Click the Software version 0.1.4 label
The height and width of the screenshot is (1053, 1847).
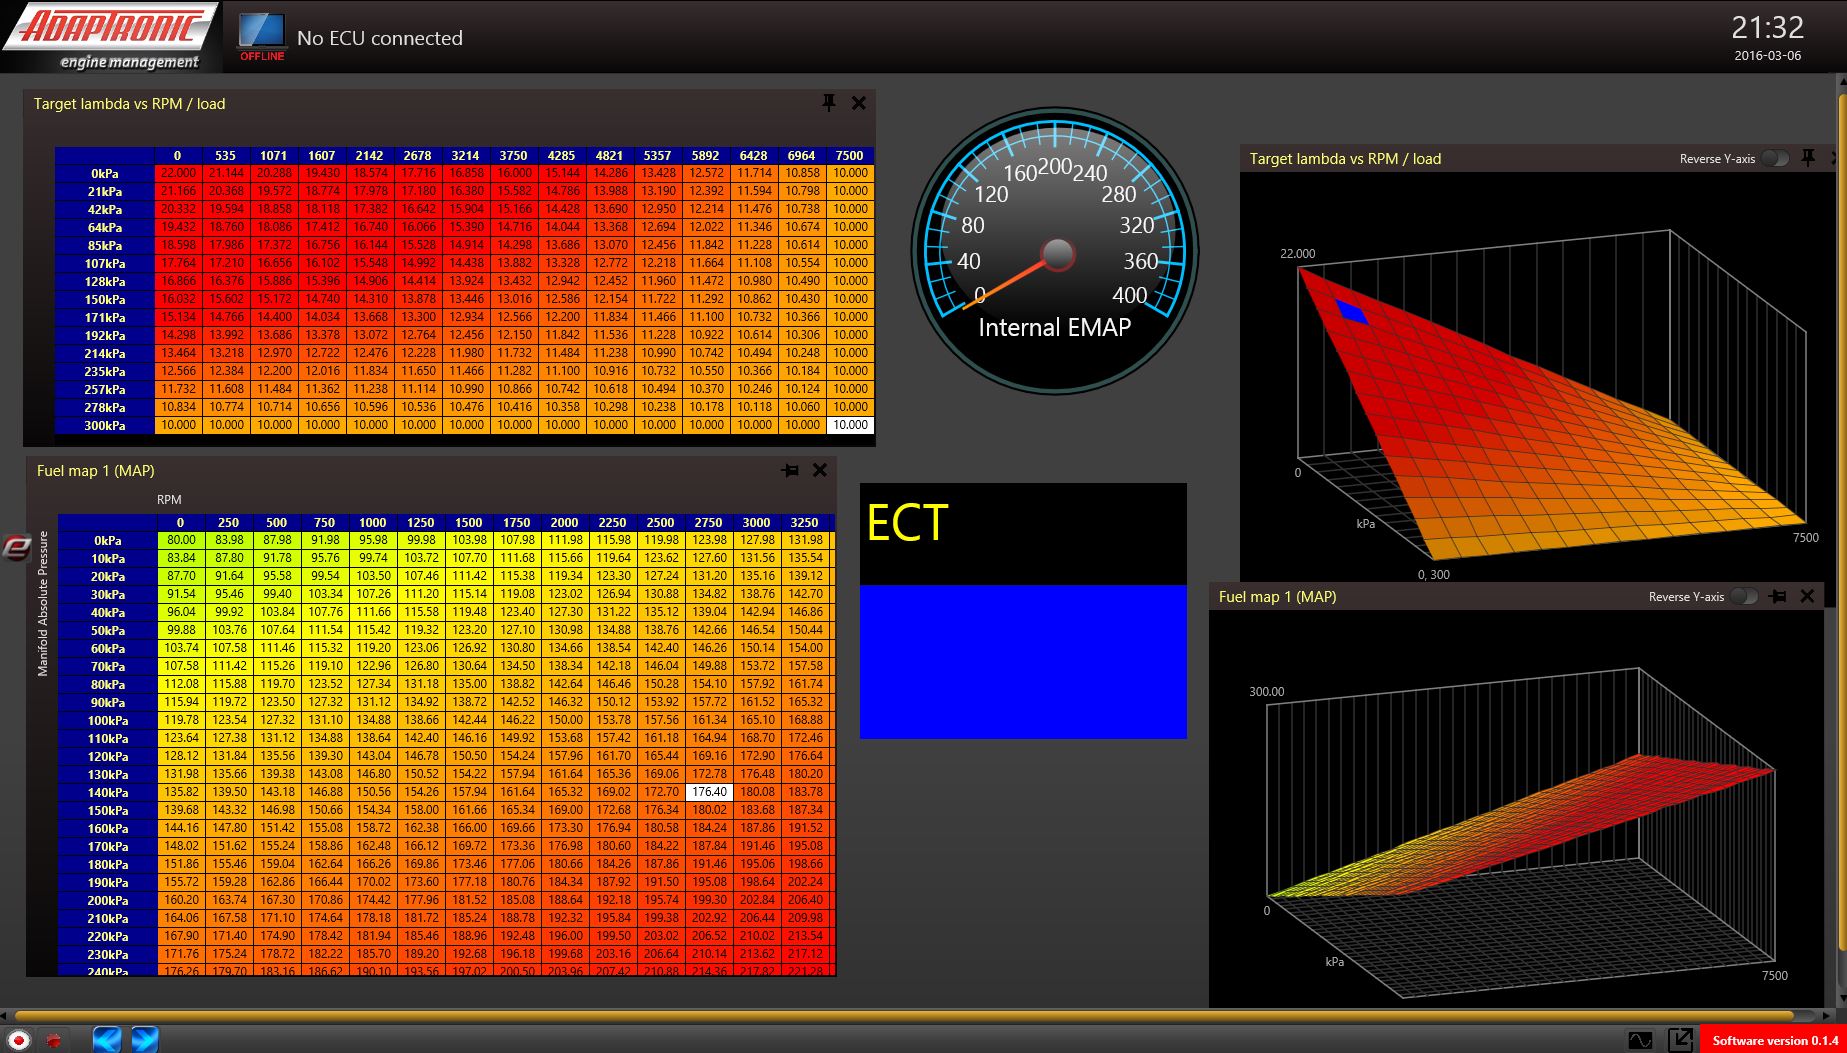[x=1774, y=1040]
